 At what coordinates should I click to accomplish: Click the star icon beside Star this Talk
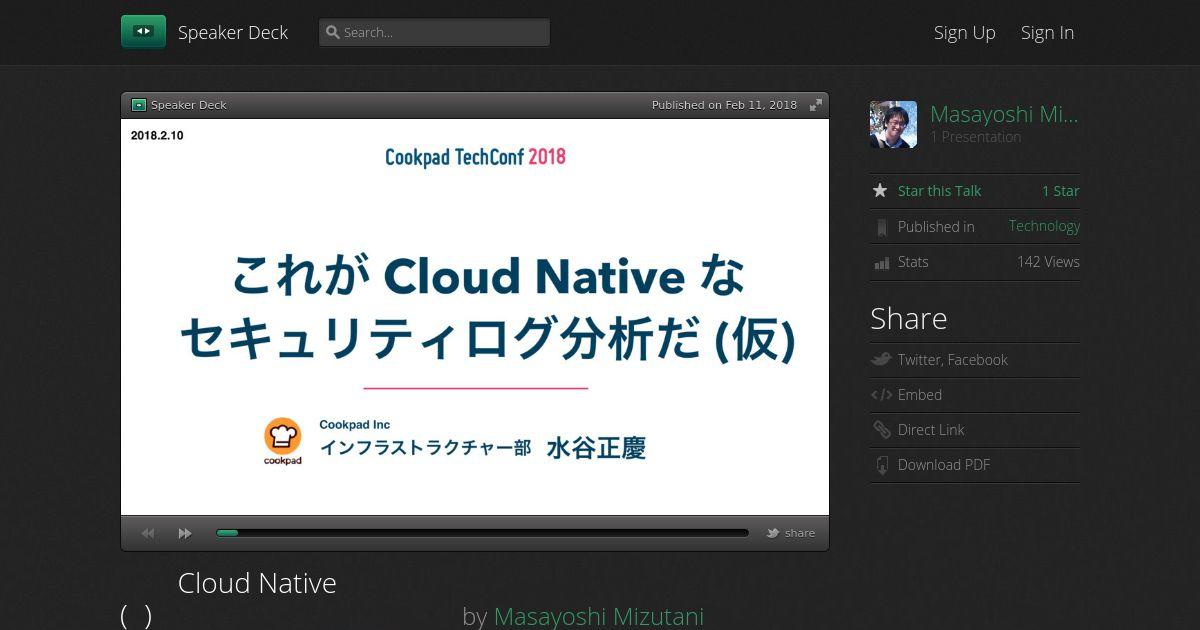click(880, 190)
